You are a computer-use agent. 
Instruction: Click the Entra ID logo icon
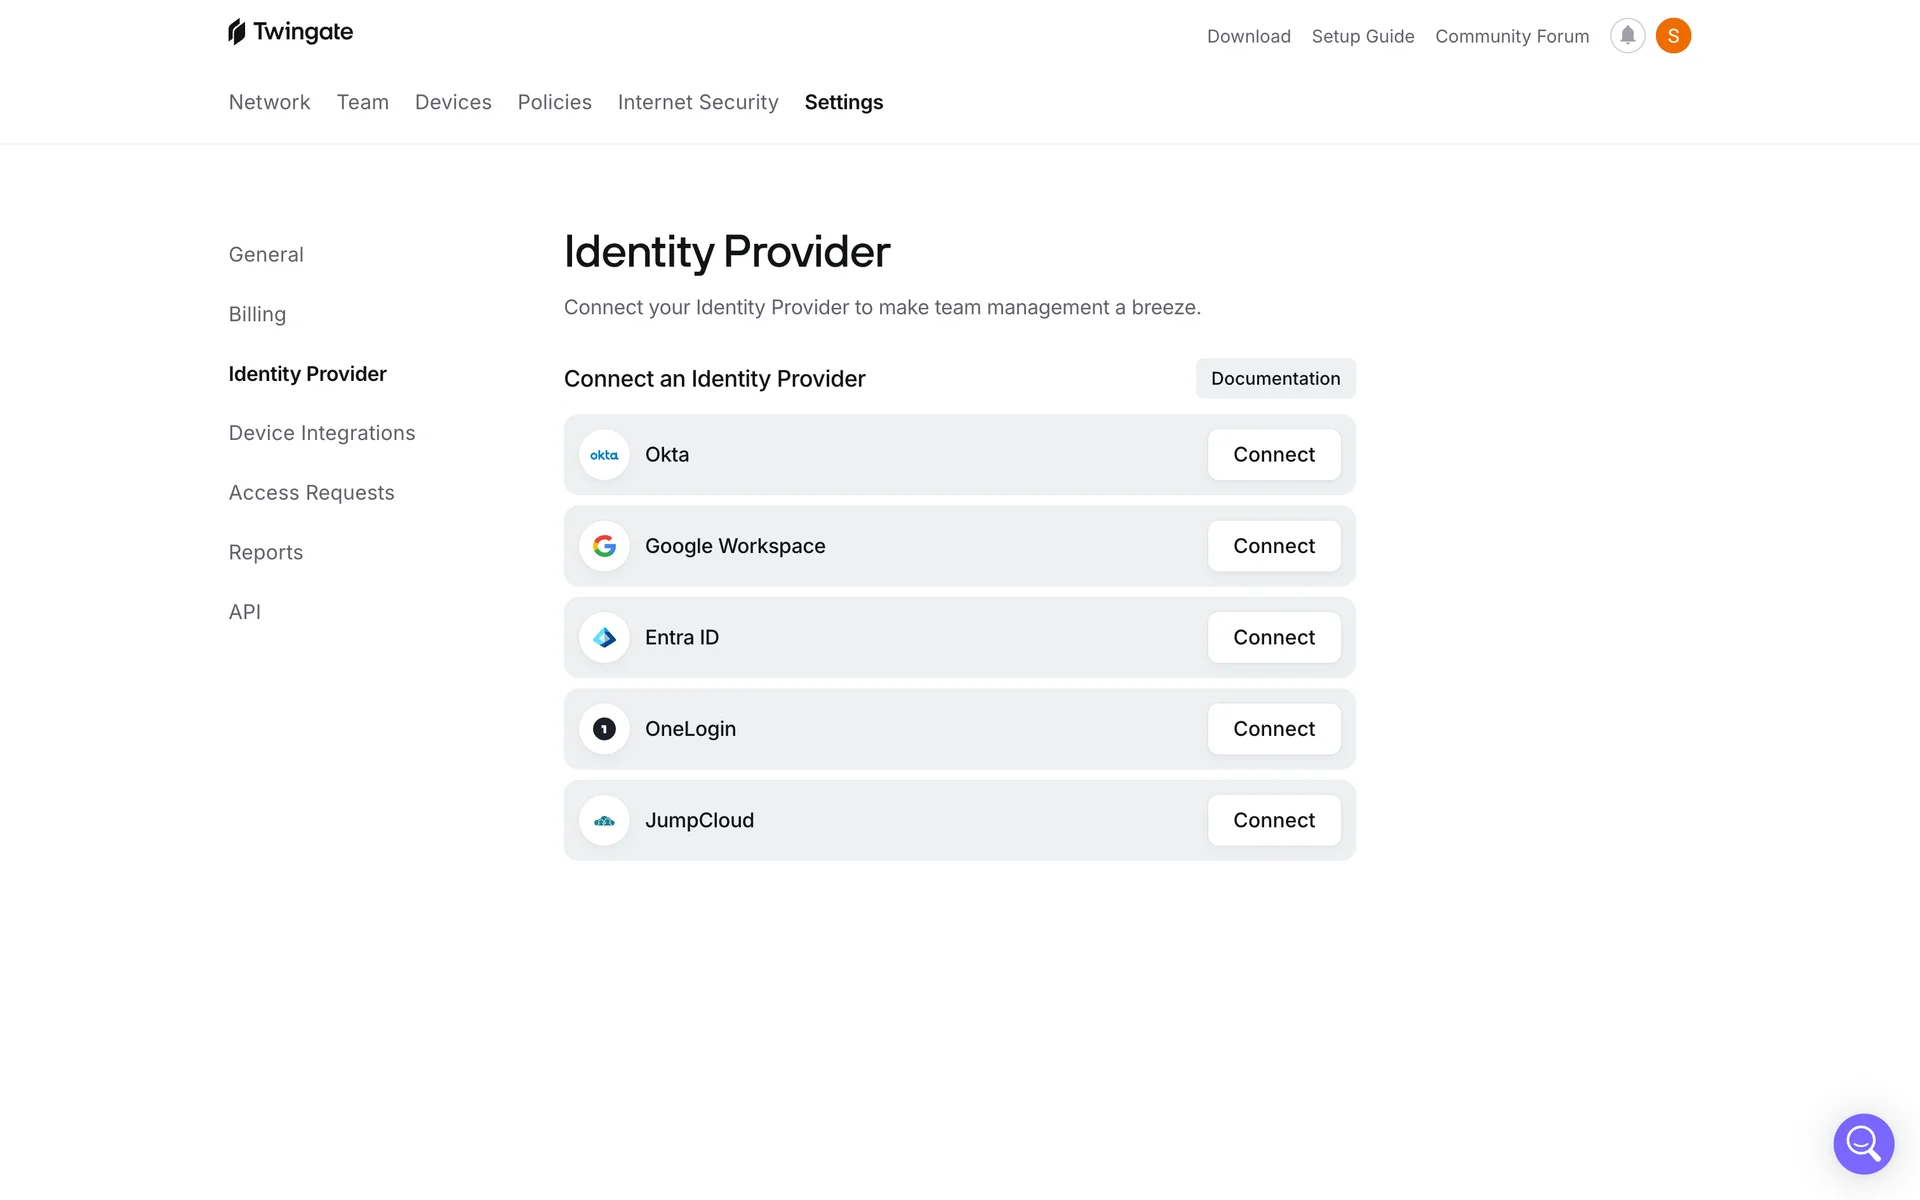tap(604, 638)
